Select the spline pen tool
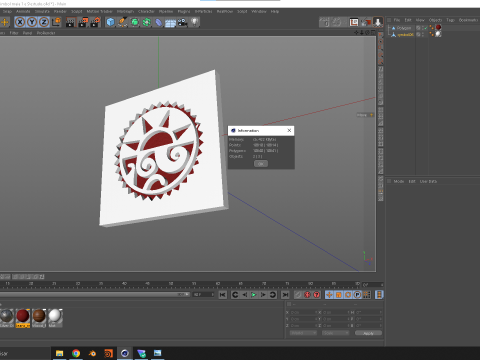 pyautogui.click(x=122, y=22)
